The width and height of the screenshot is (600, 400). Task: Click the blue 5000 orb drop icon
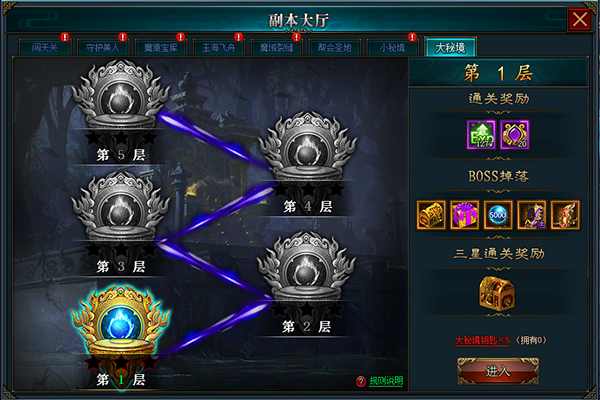498,215
